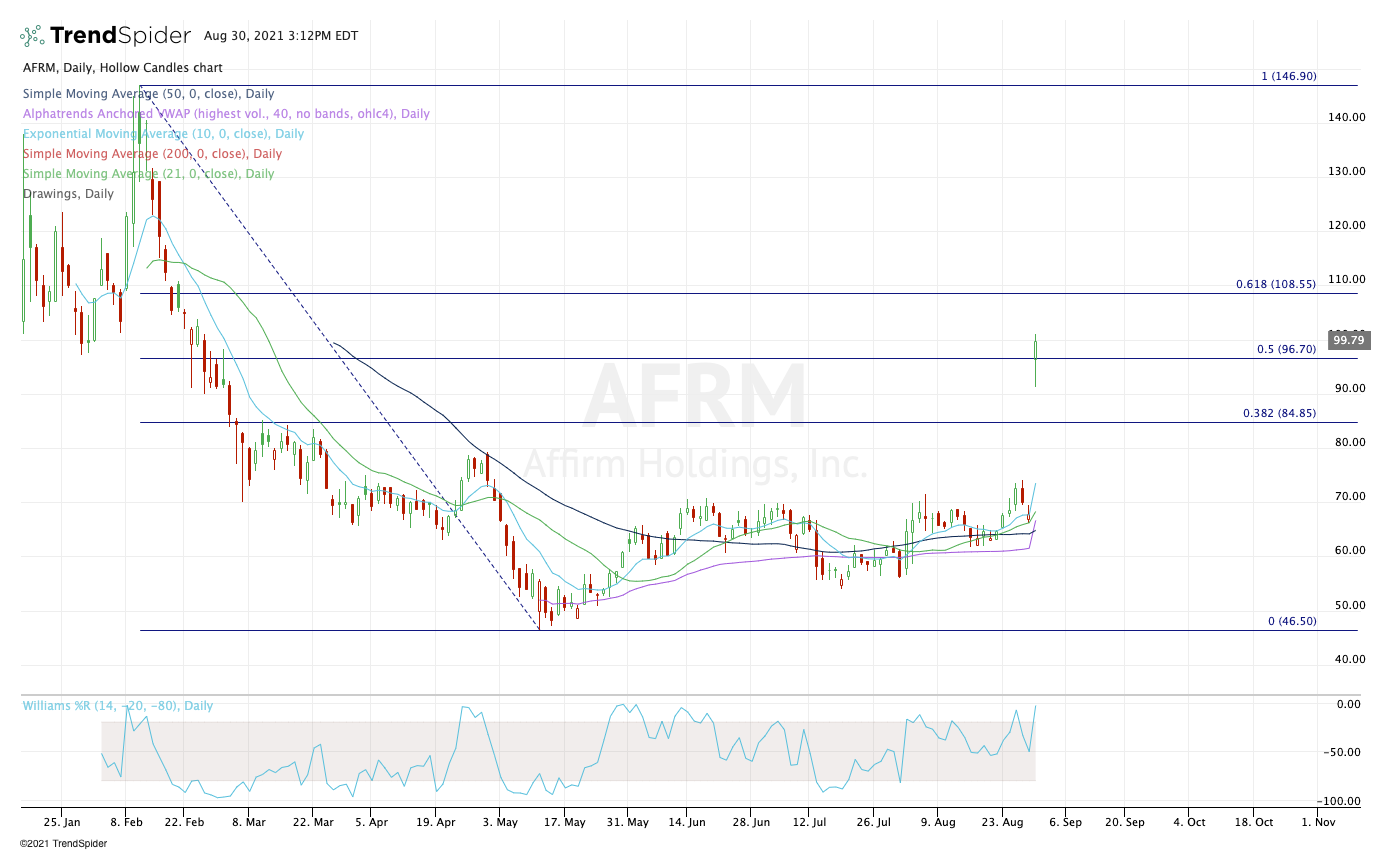This screenshot has height=853, width=1391.
Task: Click the ©2021 TrendSpider copyright text
Action: (63, 843)
